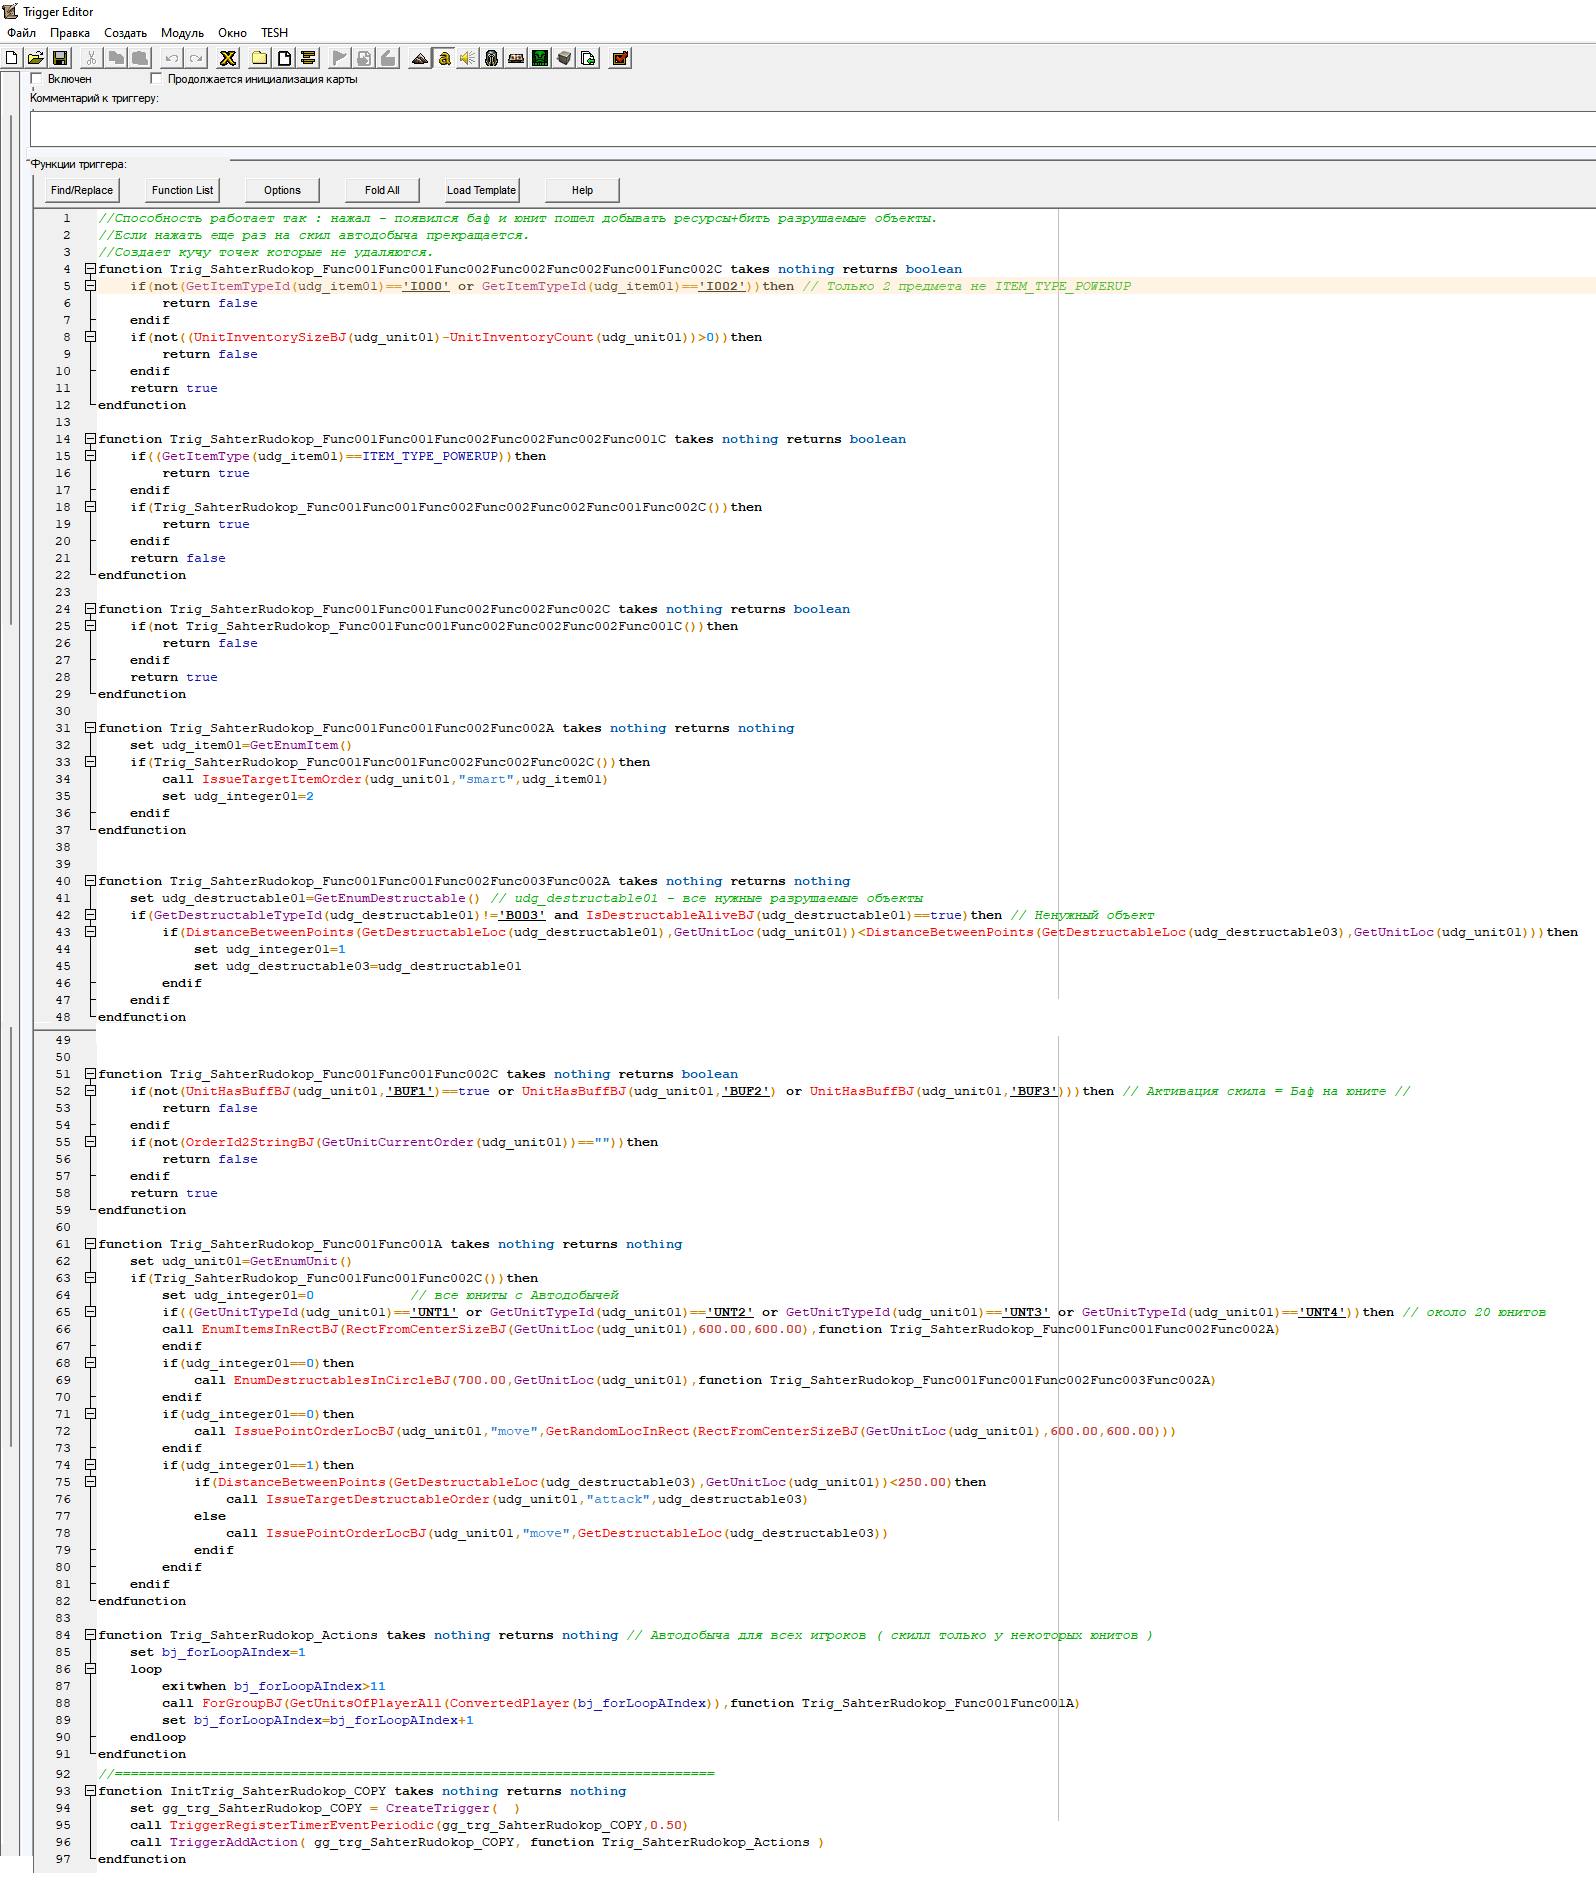Open the Terrain Editor mountain icon

[x=420, y=58]
